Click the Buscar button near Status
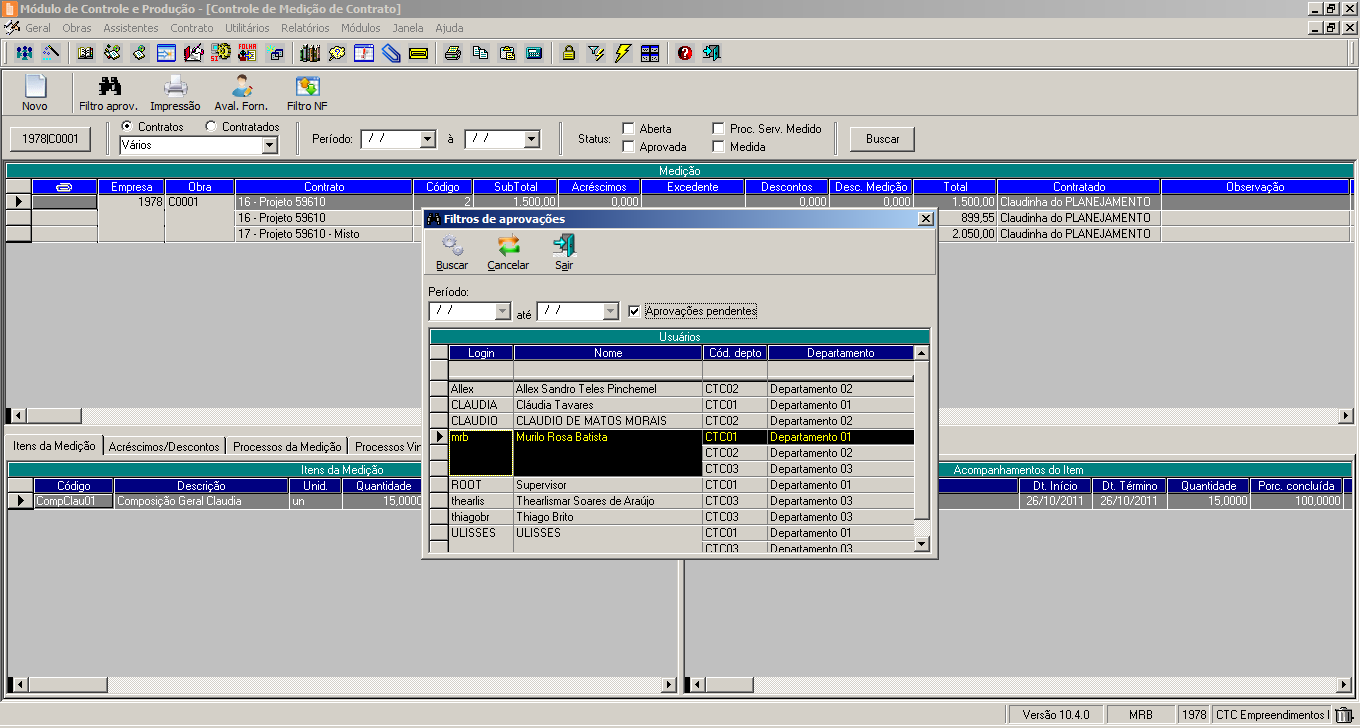 (882, 139)
